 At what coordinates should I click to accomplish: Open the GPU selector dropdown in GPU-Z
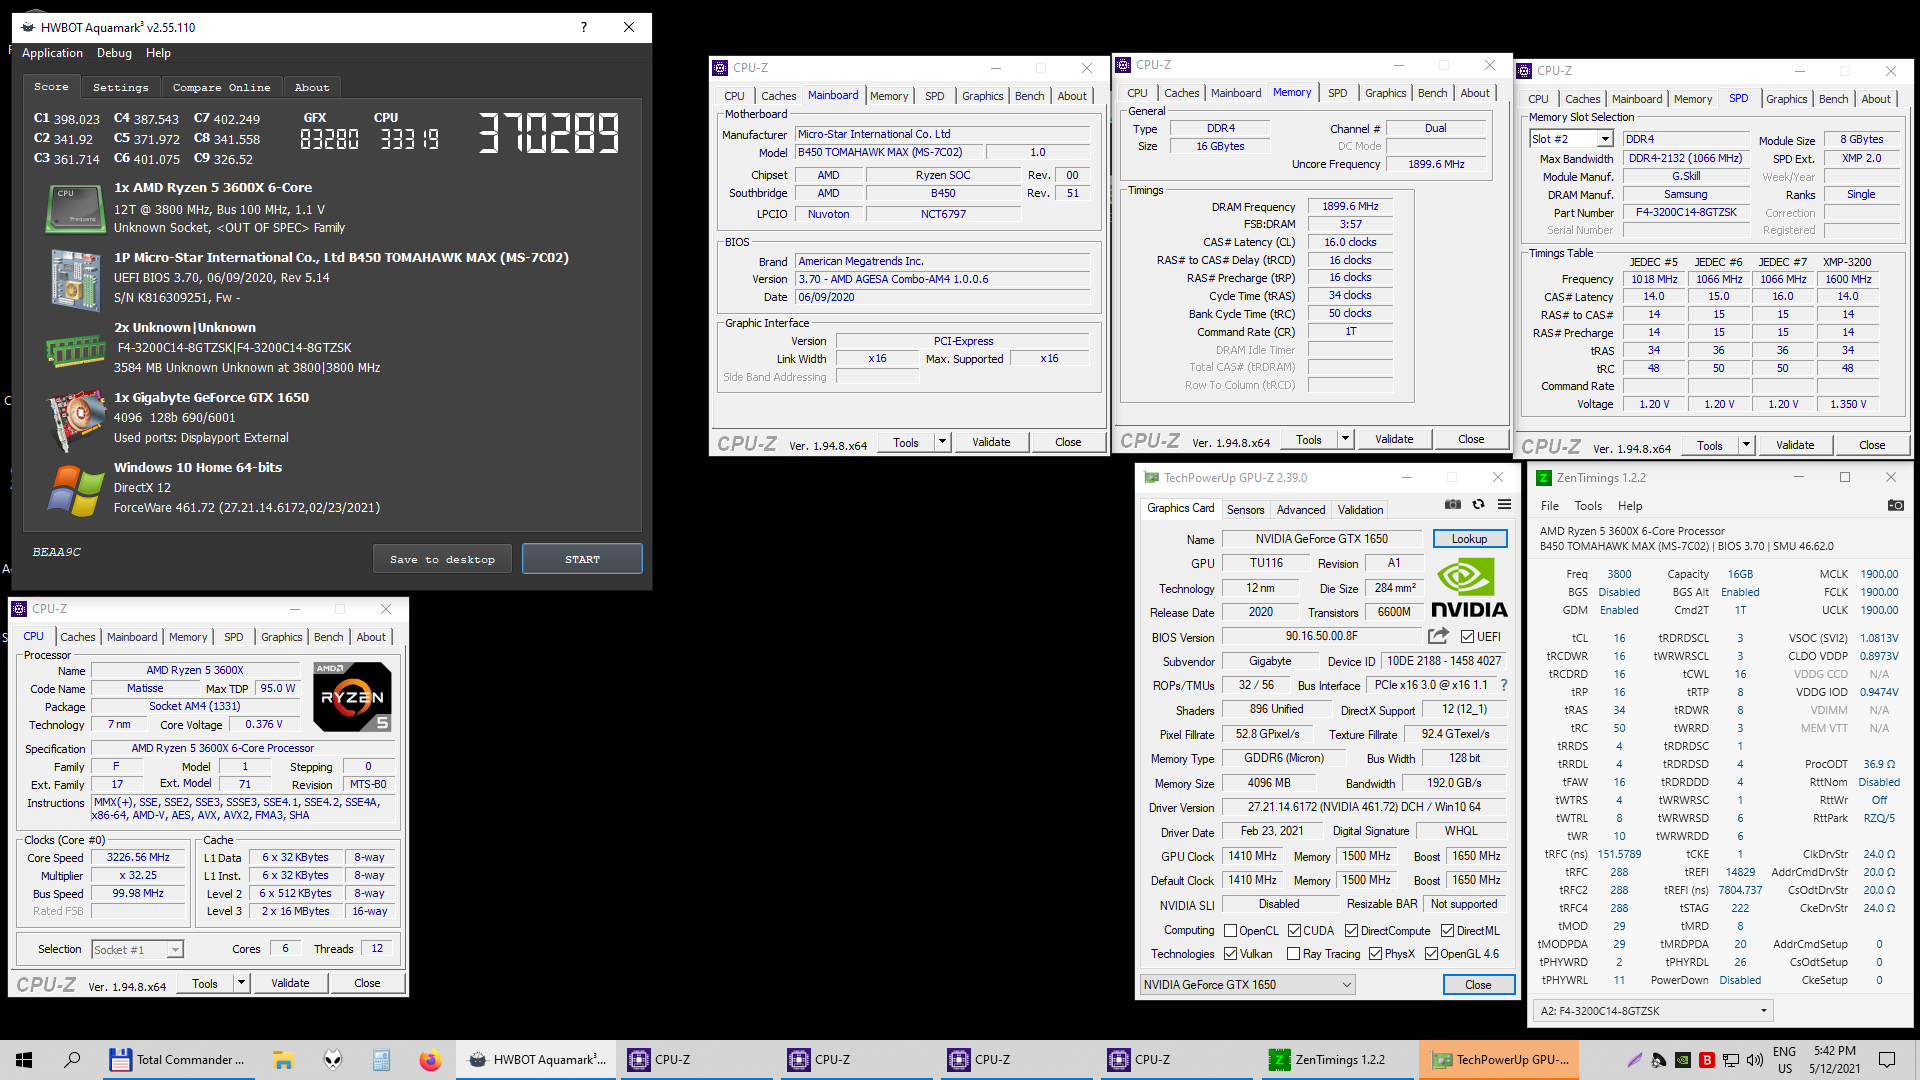[x=1247, y=985]
